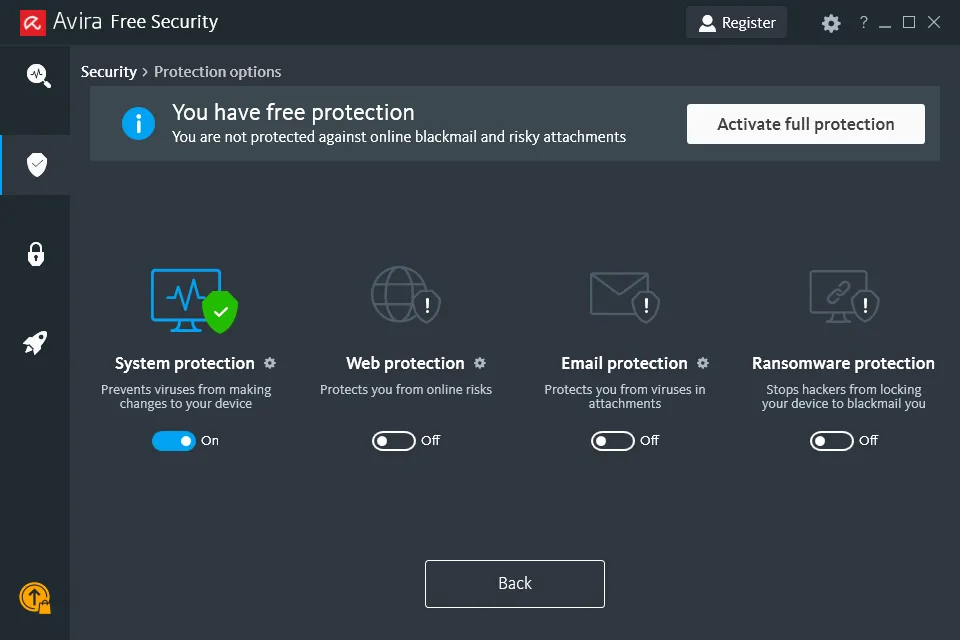
Task: Click Activate full protection
Action: pos(805,124)
